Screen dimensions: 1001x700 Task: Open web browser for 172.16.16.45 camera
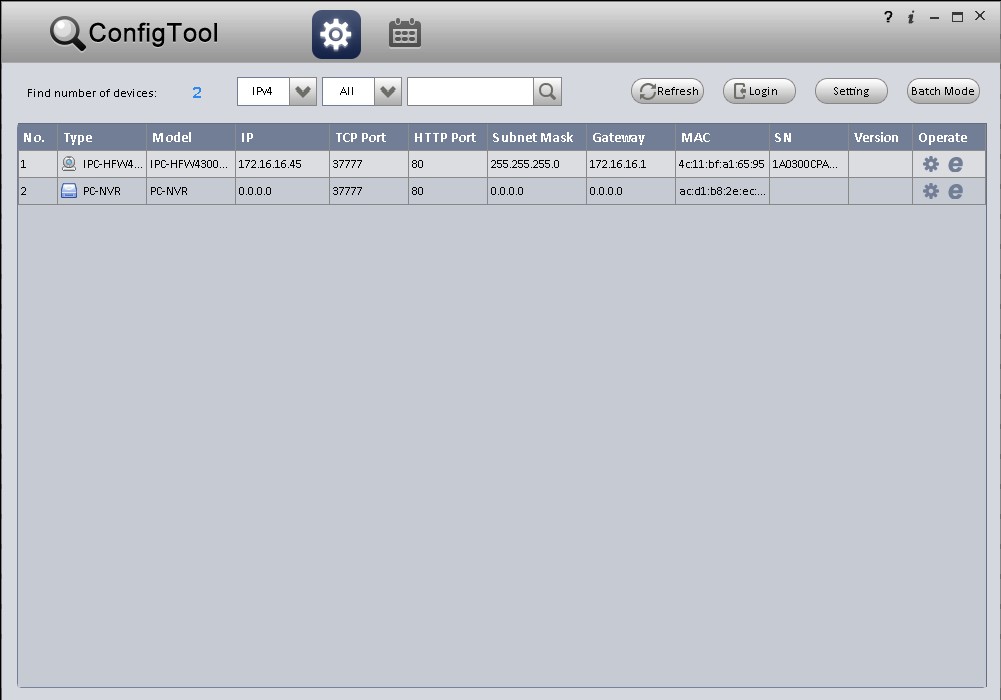[955, 164]
